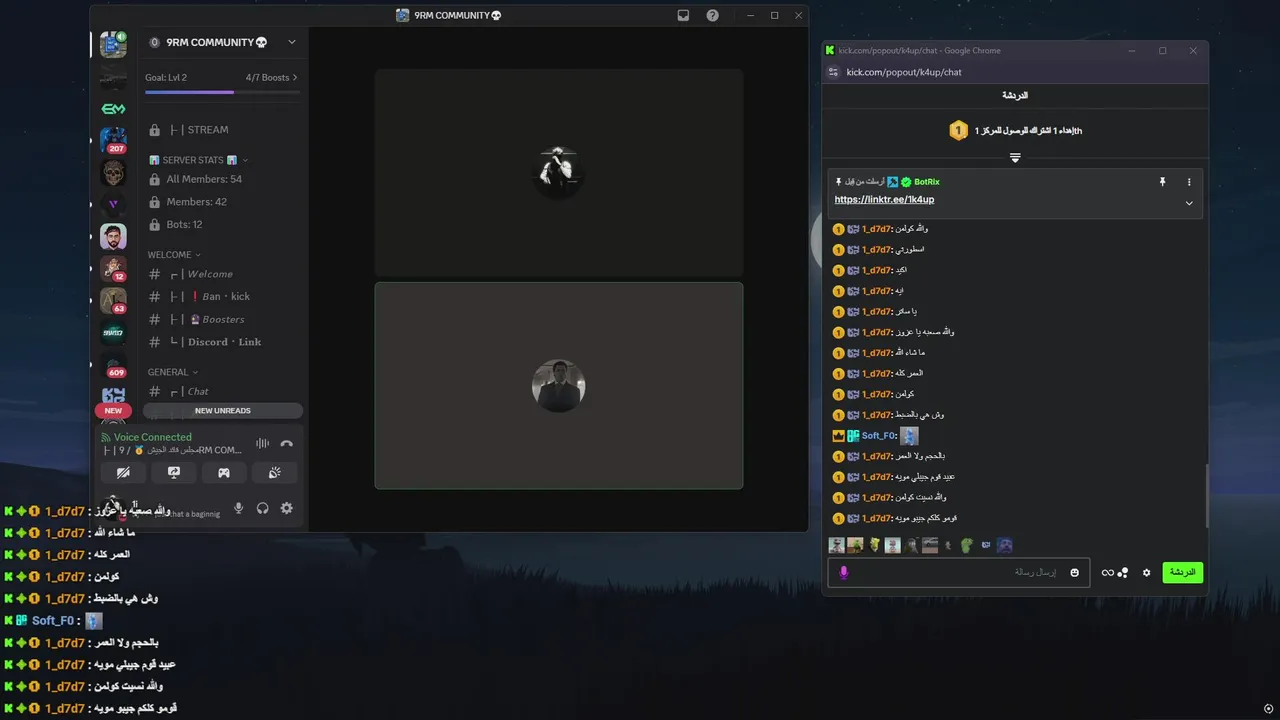Select the EM green logo server
Image resolution: width=1280 pixels, height=720 pixels.
click(113, 108)
